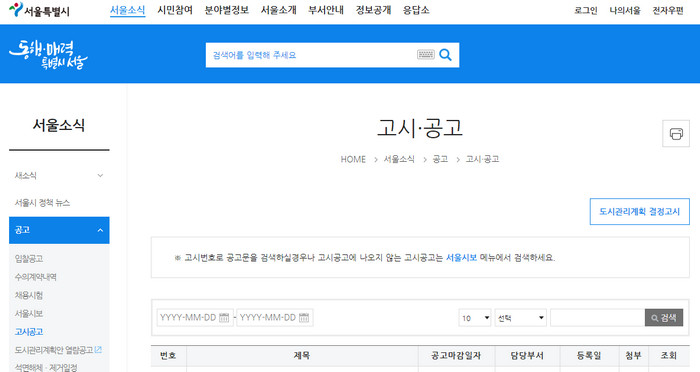
Task: Click the gray 검색 button in the filter bar
Action: 664,318
